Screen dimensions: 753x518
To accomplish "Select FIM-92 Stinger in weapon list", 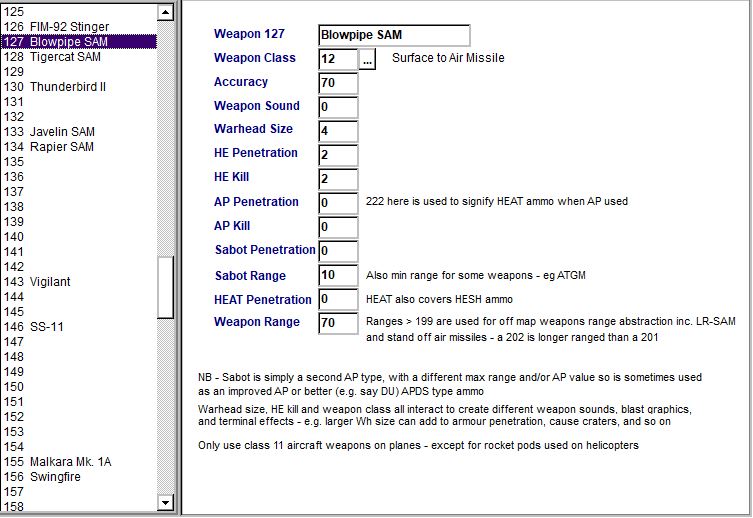I will [x=69, y=27].
